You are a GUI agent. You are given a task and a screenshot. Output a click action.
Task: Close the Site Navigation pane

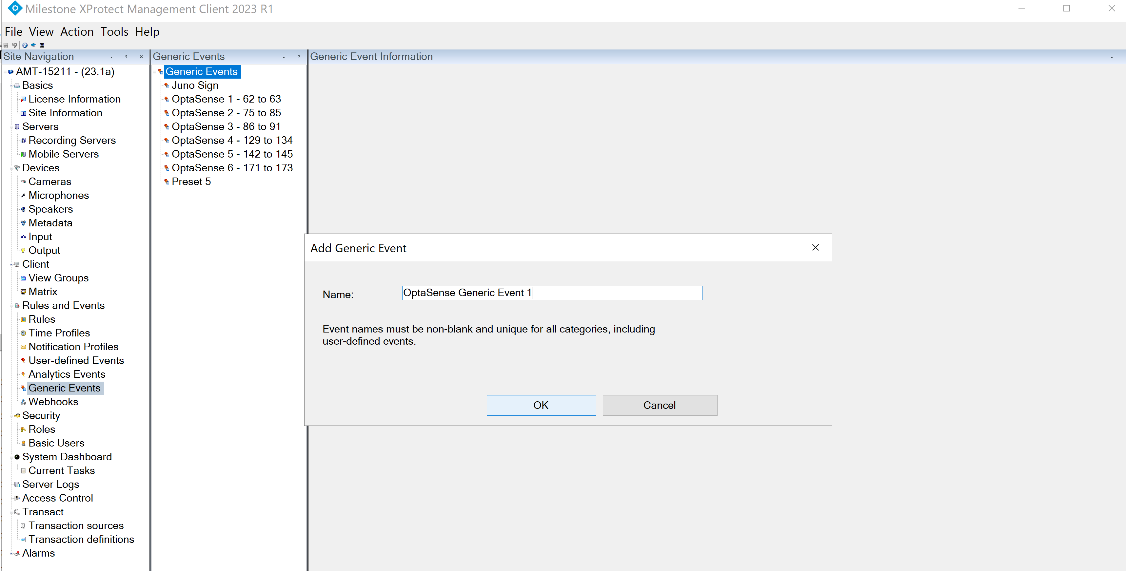[141, 57]
